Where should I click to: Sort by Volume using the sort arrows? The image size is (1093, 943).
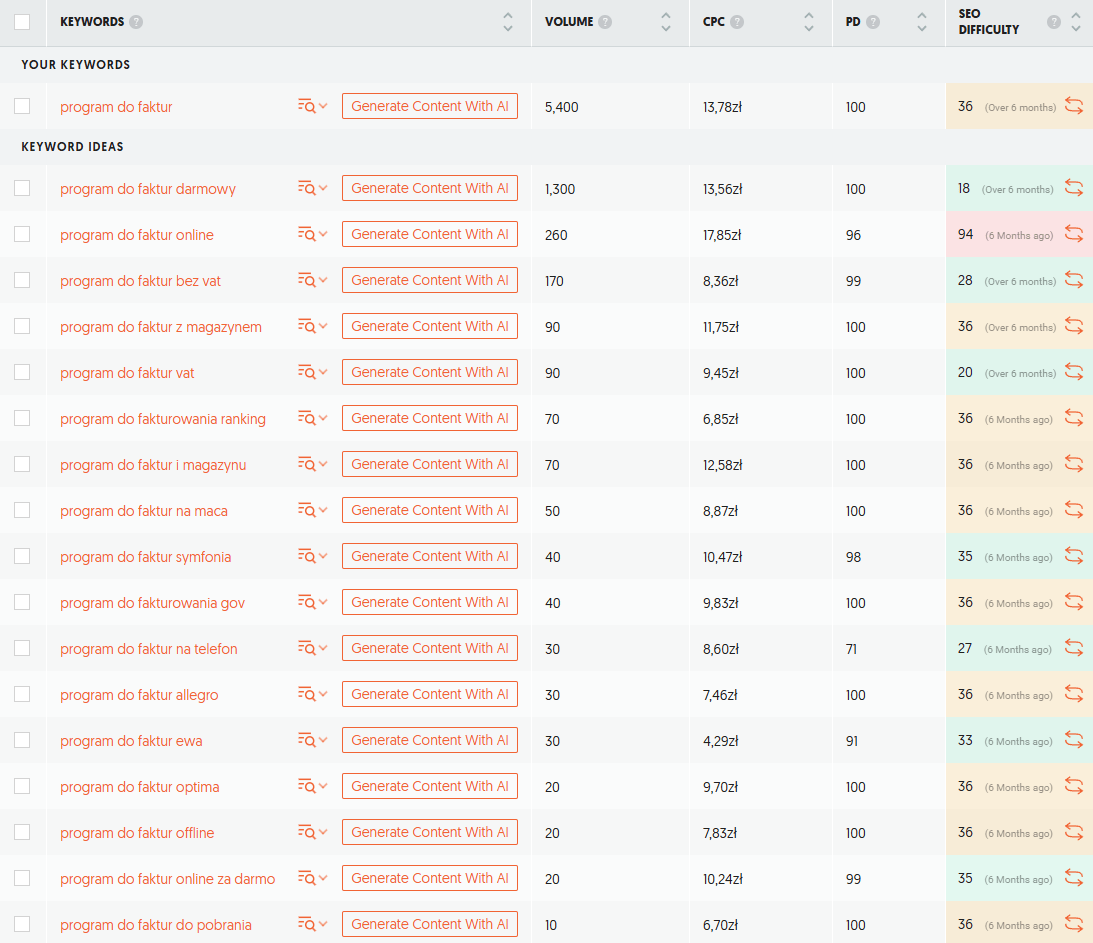tap(666, 22)
